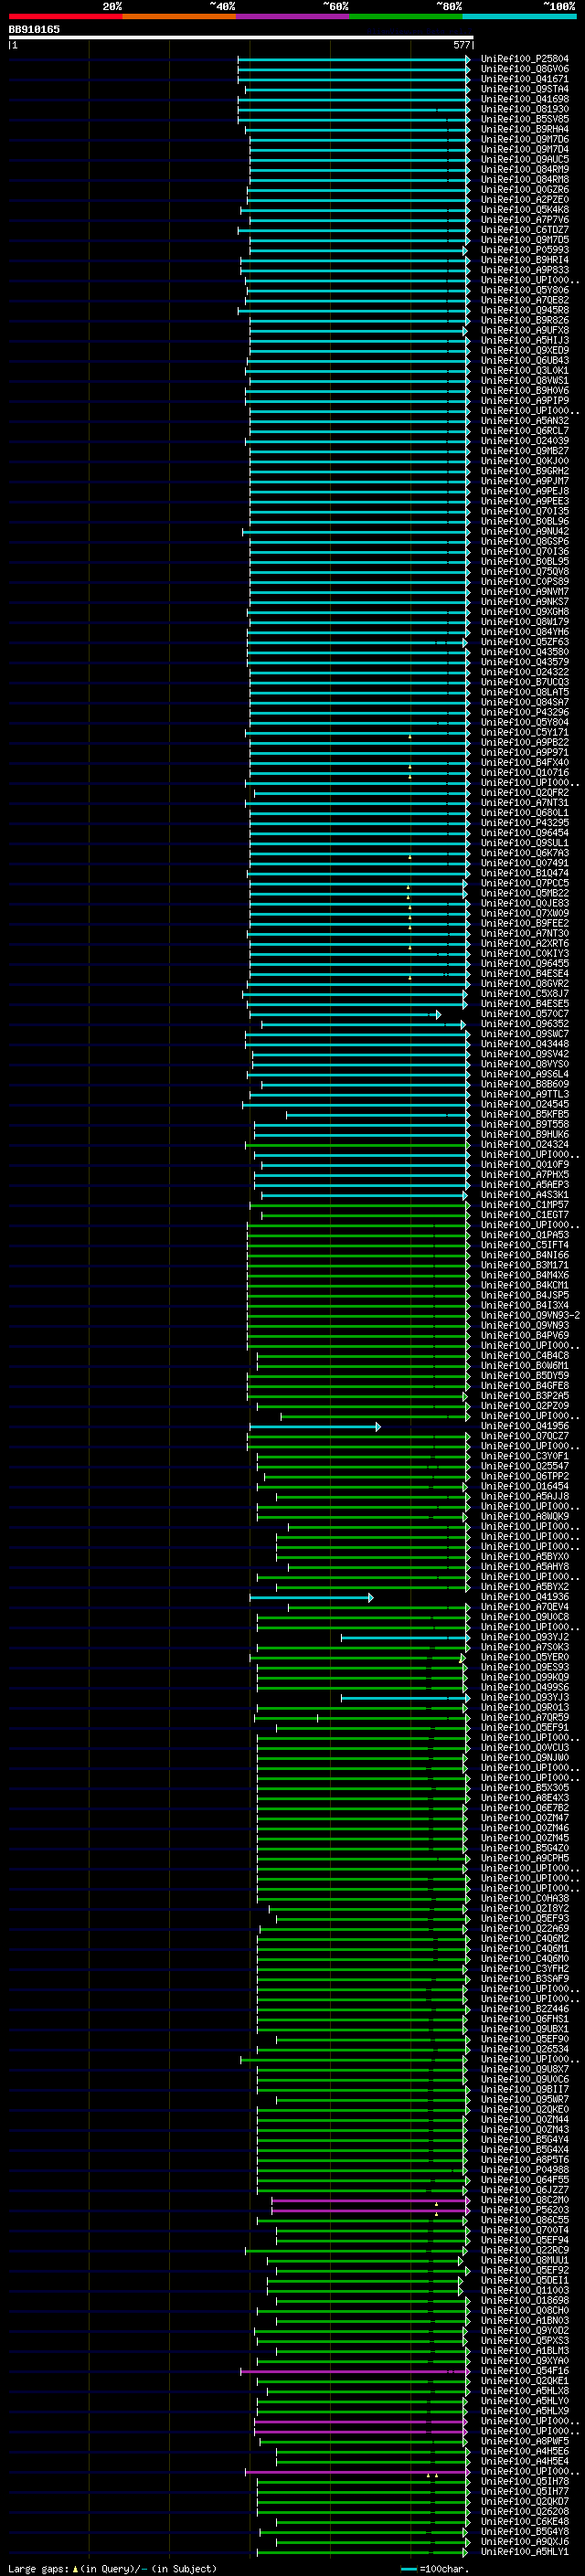Viewport: 585px width, 2576px height.
Task: Click the white query length bar
Action: pos(241,37)
